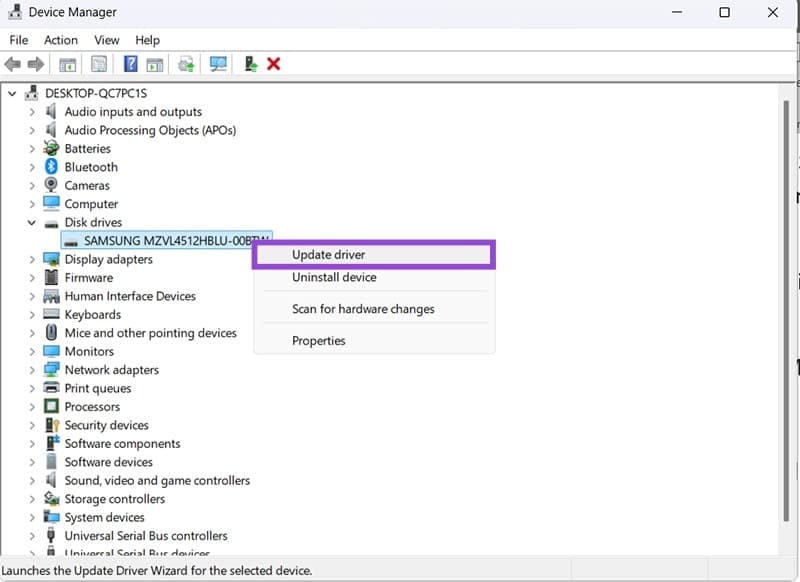Open the View menu
Image resolution: width=800 pixels, height=582 pixels.
106,40
